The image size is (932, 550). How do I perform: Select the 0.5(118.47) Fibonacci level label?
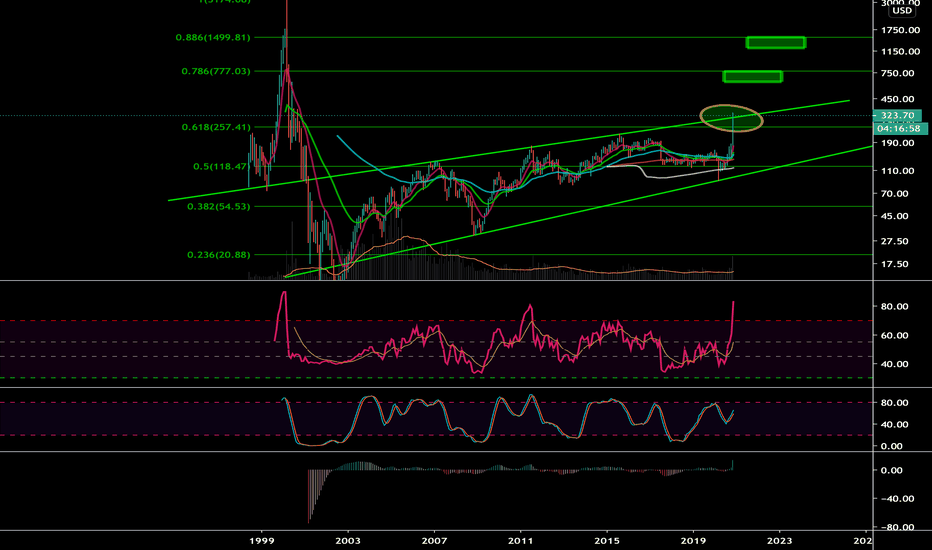tap(221, 166)
